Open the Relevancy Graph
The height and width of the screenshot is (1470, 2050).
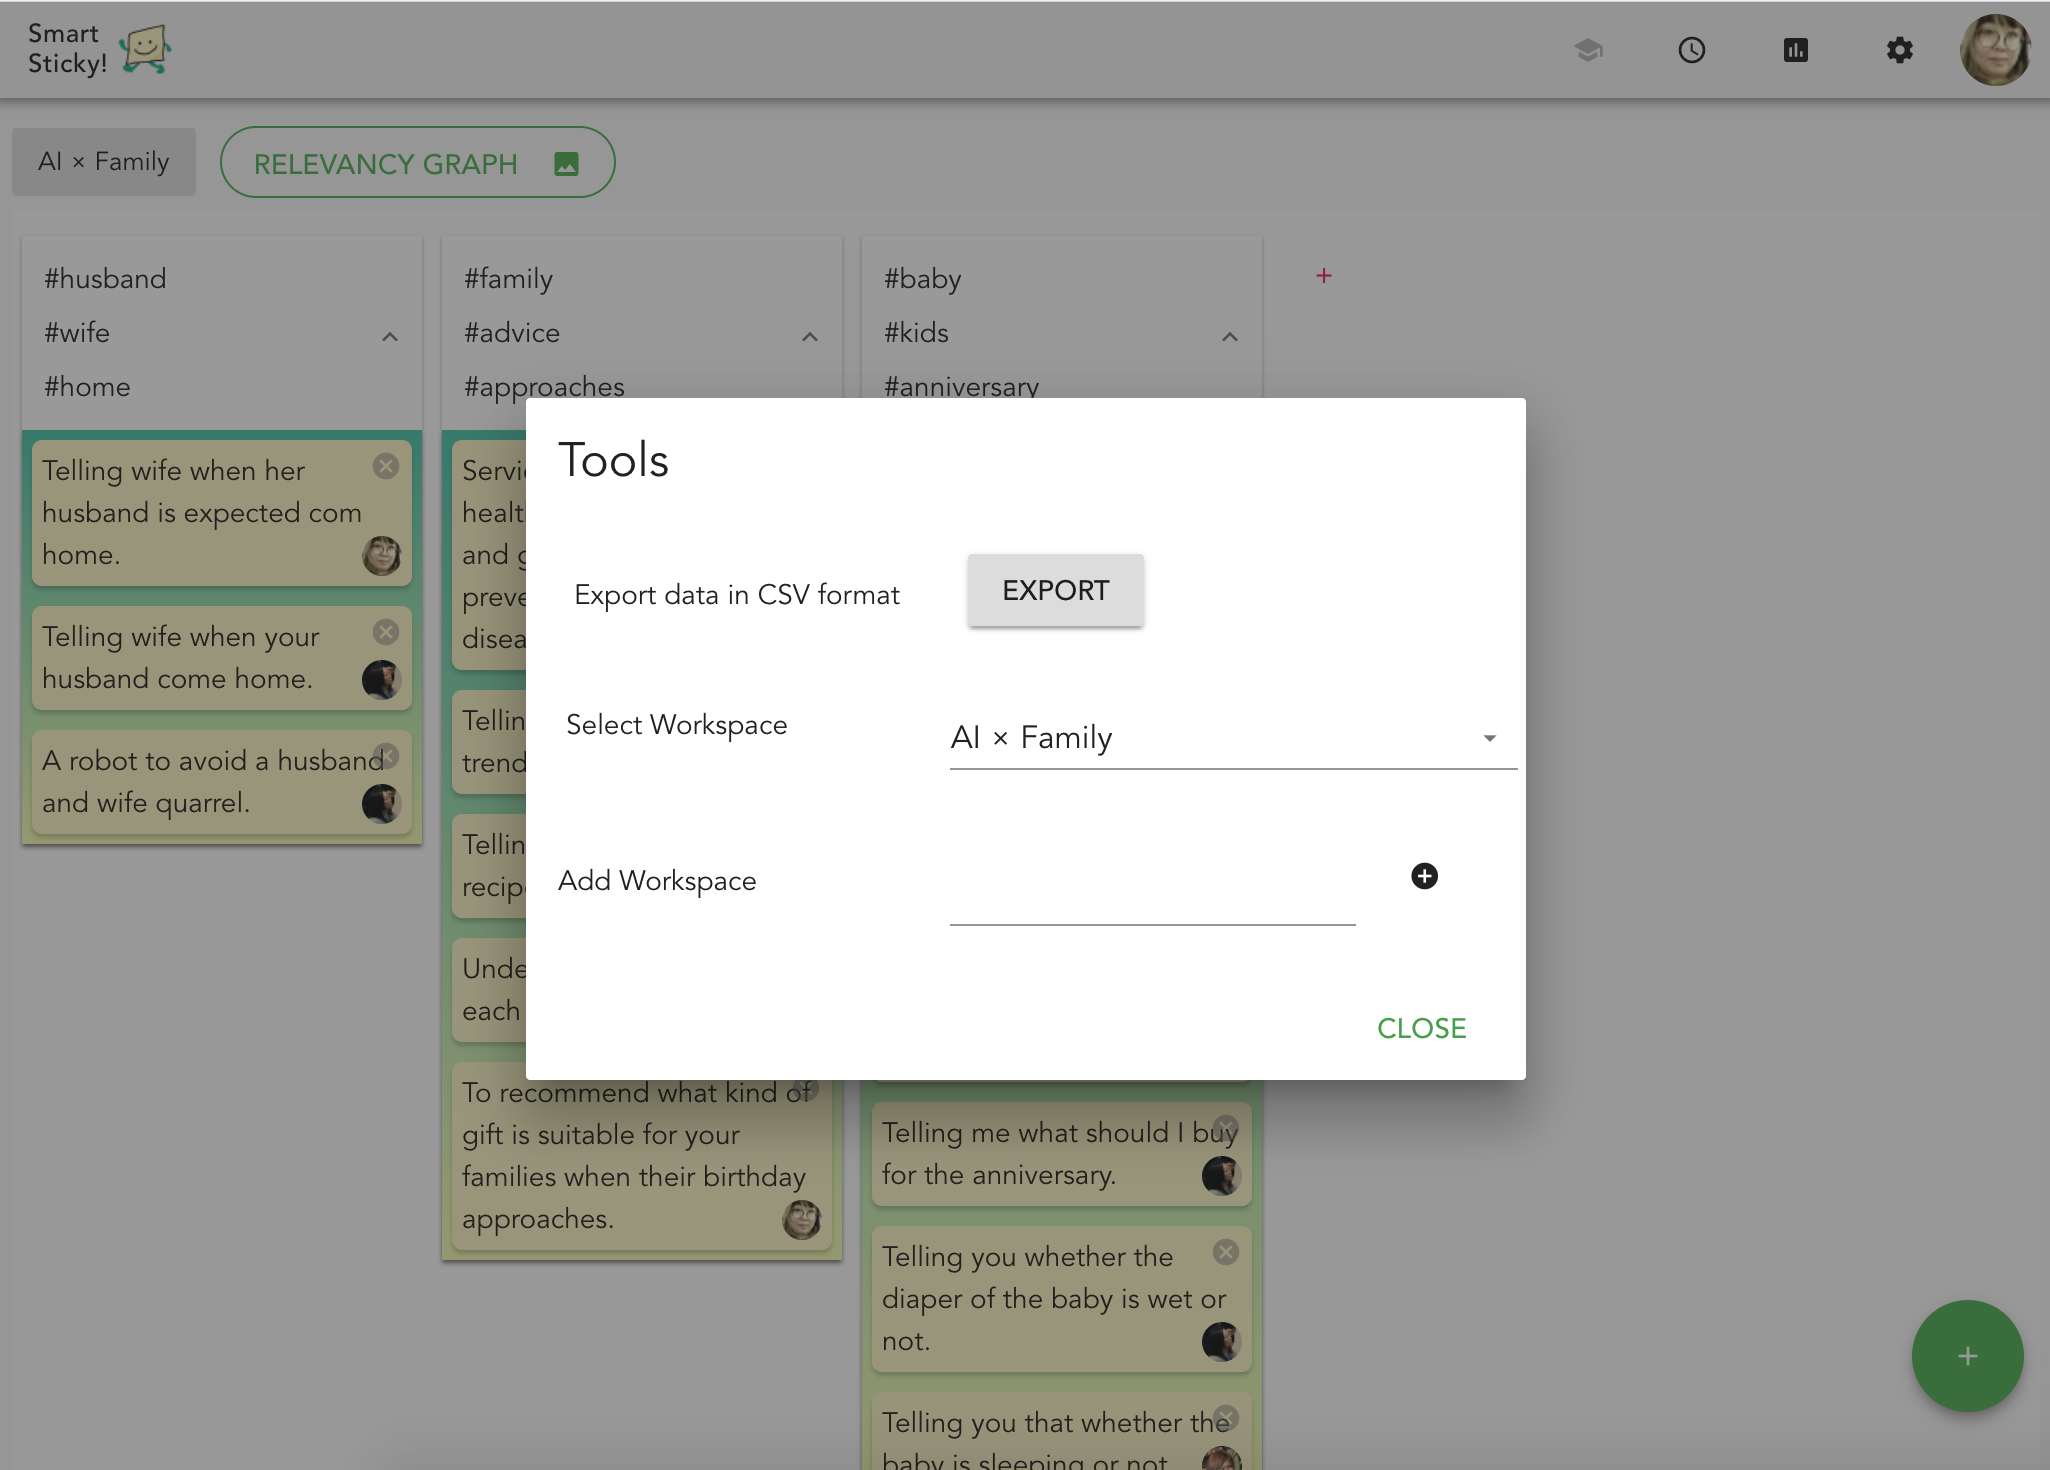(x=417, y=163)
